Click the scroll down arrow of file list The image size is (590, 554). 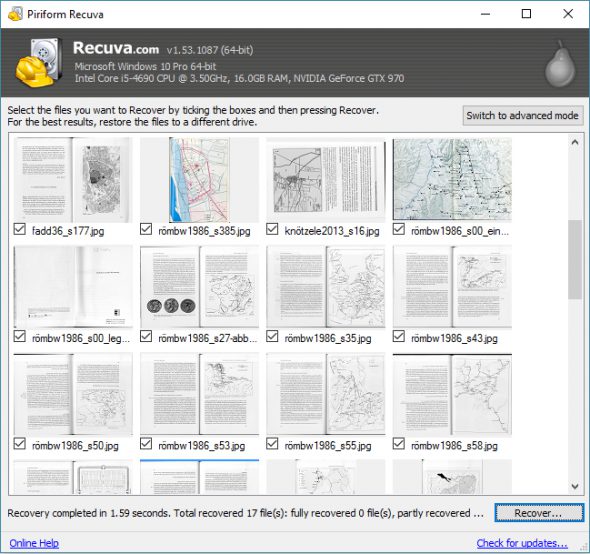point(575,486)
